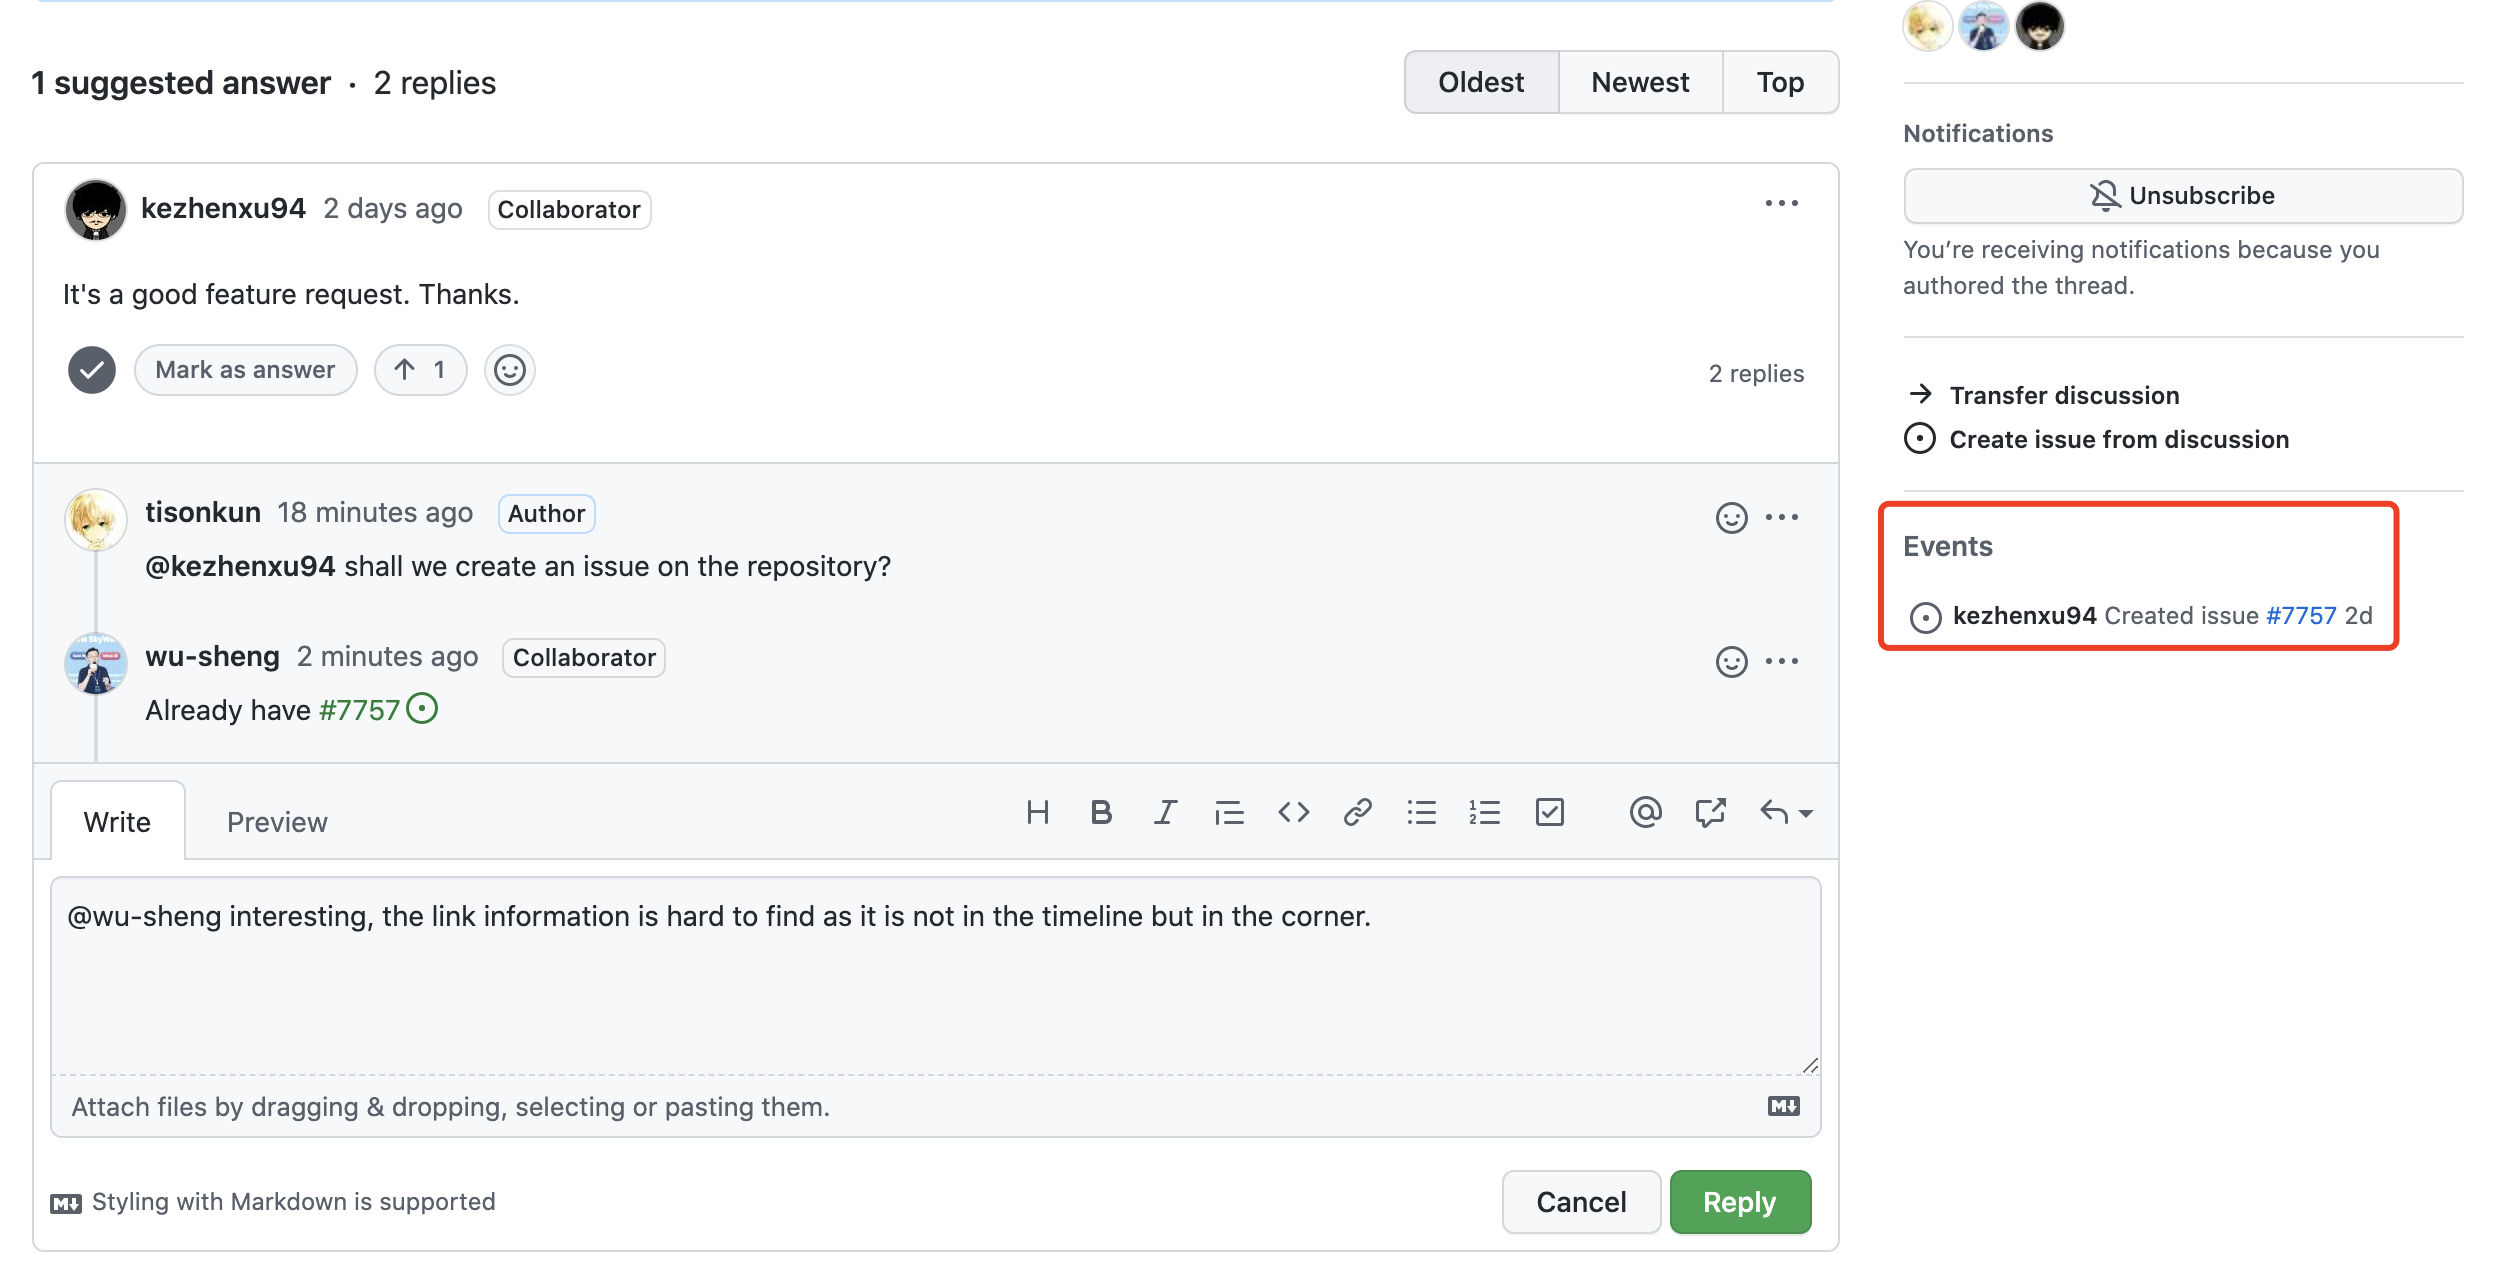
Task: Sort comments by Newest
Action: [x=1640, y=82]
